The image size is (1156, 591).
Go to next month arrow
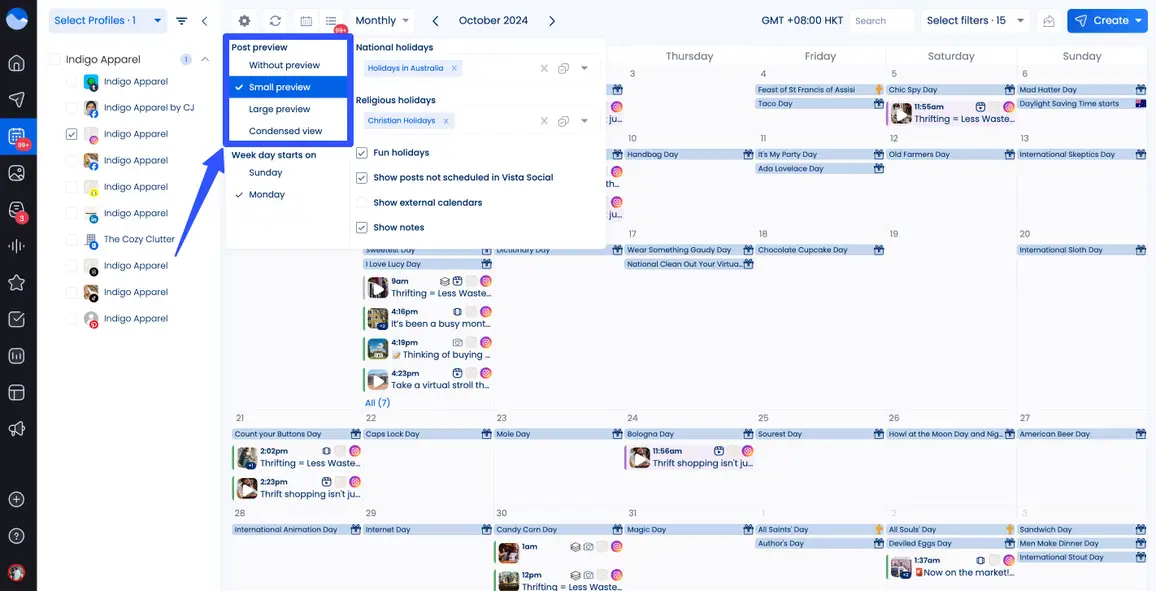(x=552, y=21)
